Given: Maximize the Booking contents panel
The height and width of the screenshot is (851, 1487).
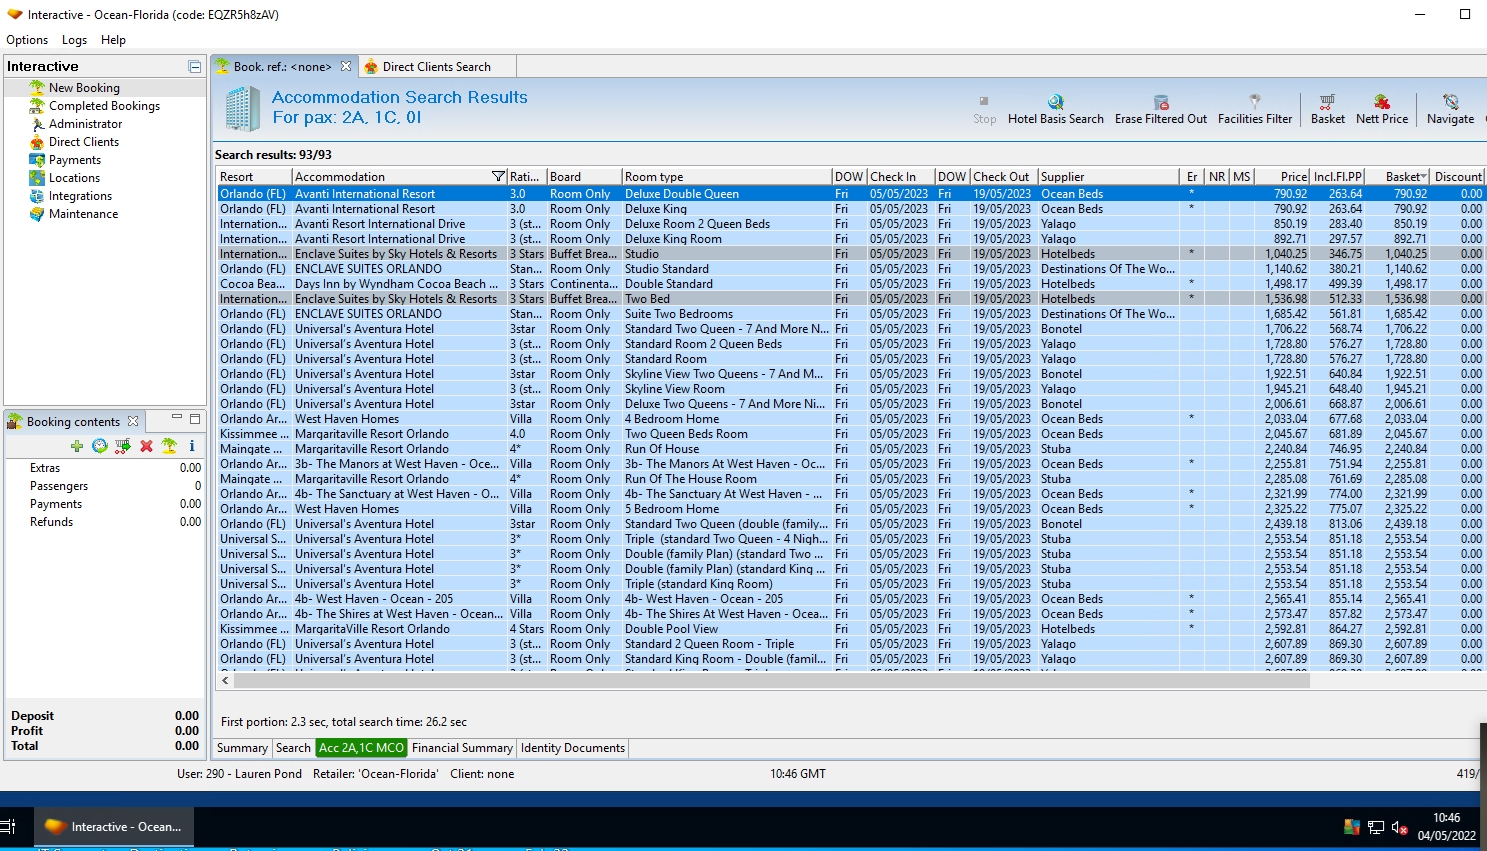Looking at the screenshot, I should [195, 420].
